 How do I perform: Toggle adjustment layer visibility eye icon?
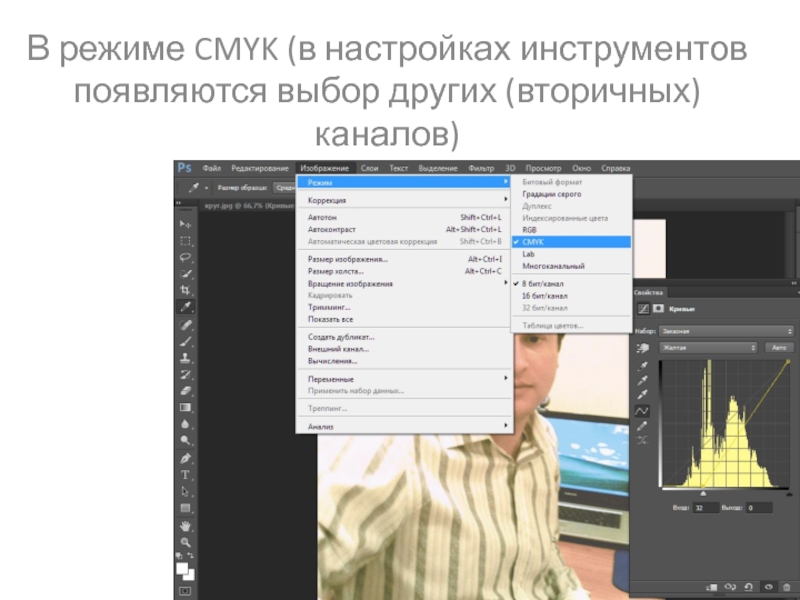coord(768,587)
